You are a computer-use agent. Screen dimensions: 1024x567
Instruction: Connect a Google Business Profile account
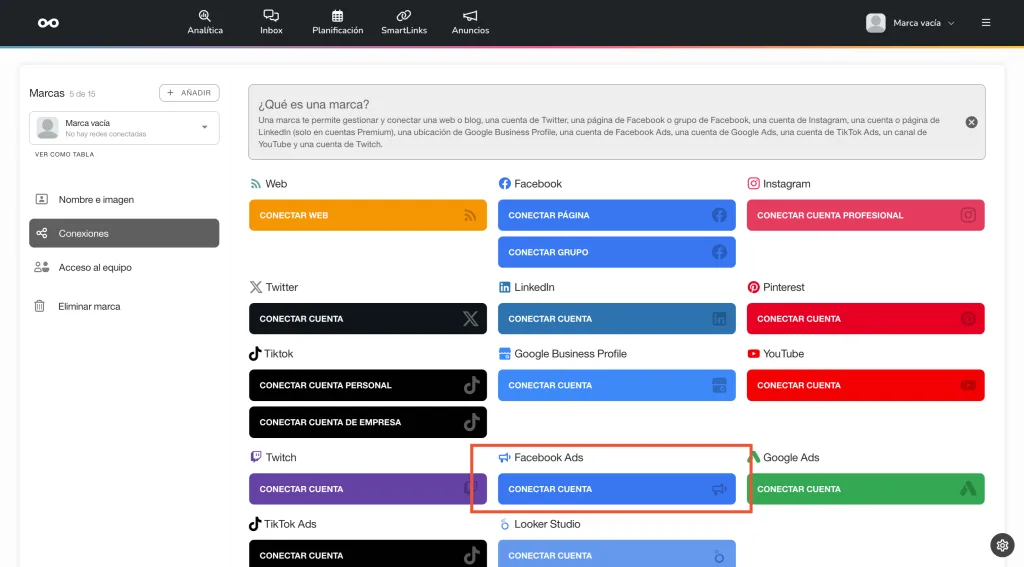pyautogui.click(x=616, y=385)
